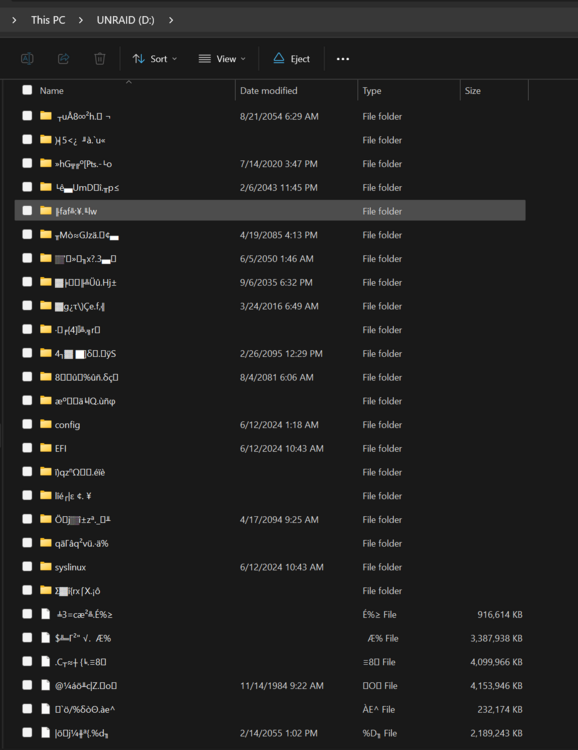Click size value 916,614 KB
The height and width of the screenshot is (750, 578).
tap(500, 614)
